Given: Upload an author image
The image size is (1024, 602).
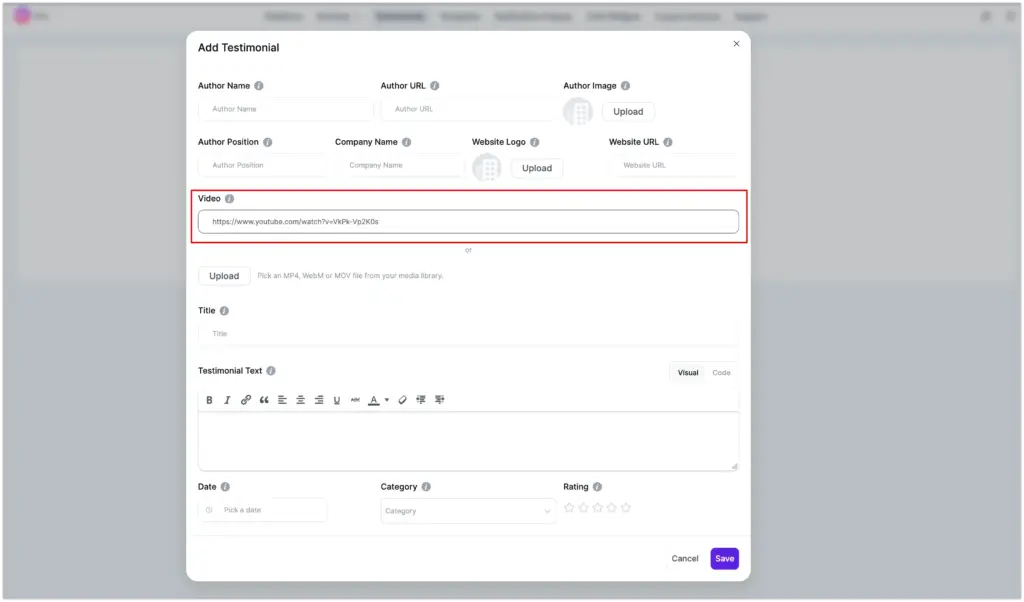Looking at the screenshot, I should click(628, 112).
